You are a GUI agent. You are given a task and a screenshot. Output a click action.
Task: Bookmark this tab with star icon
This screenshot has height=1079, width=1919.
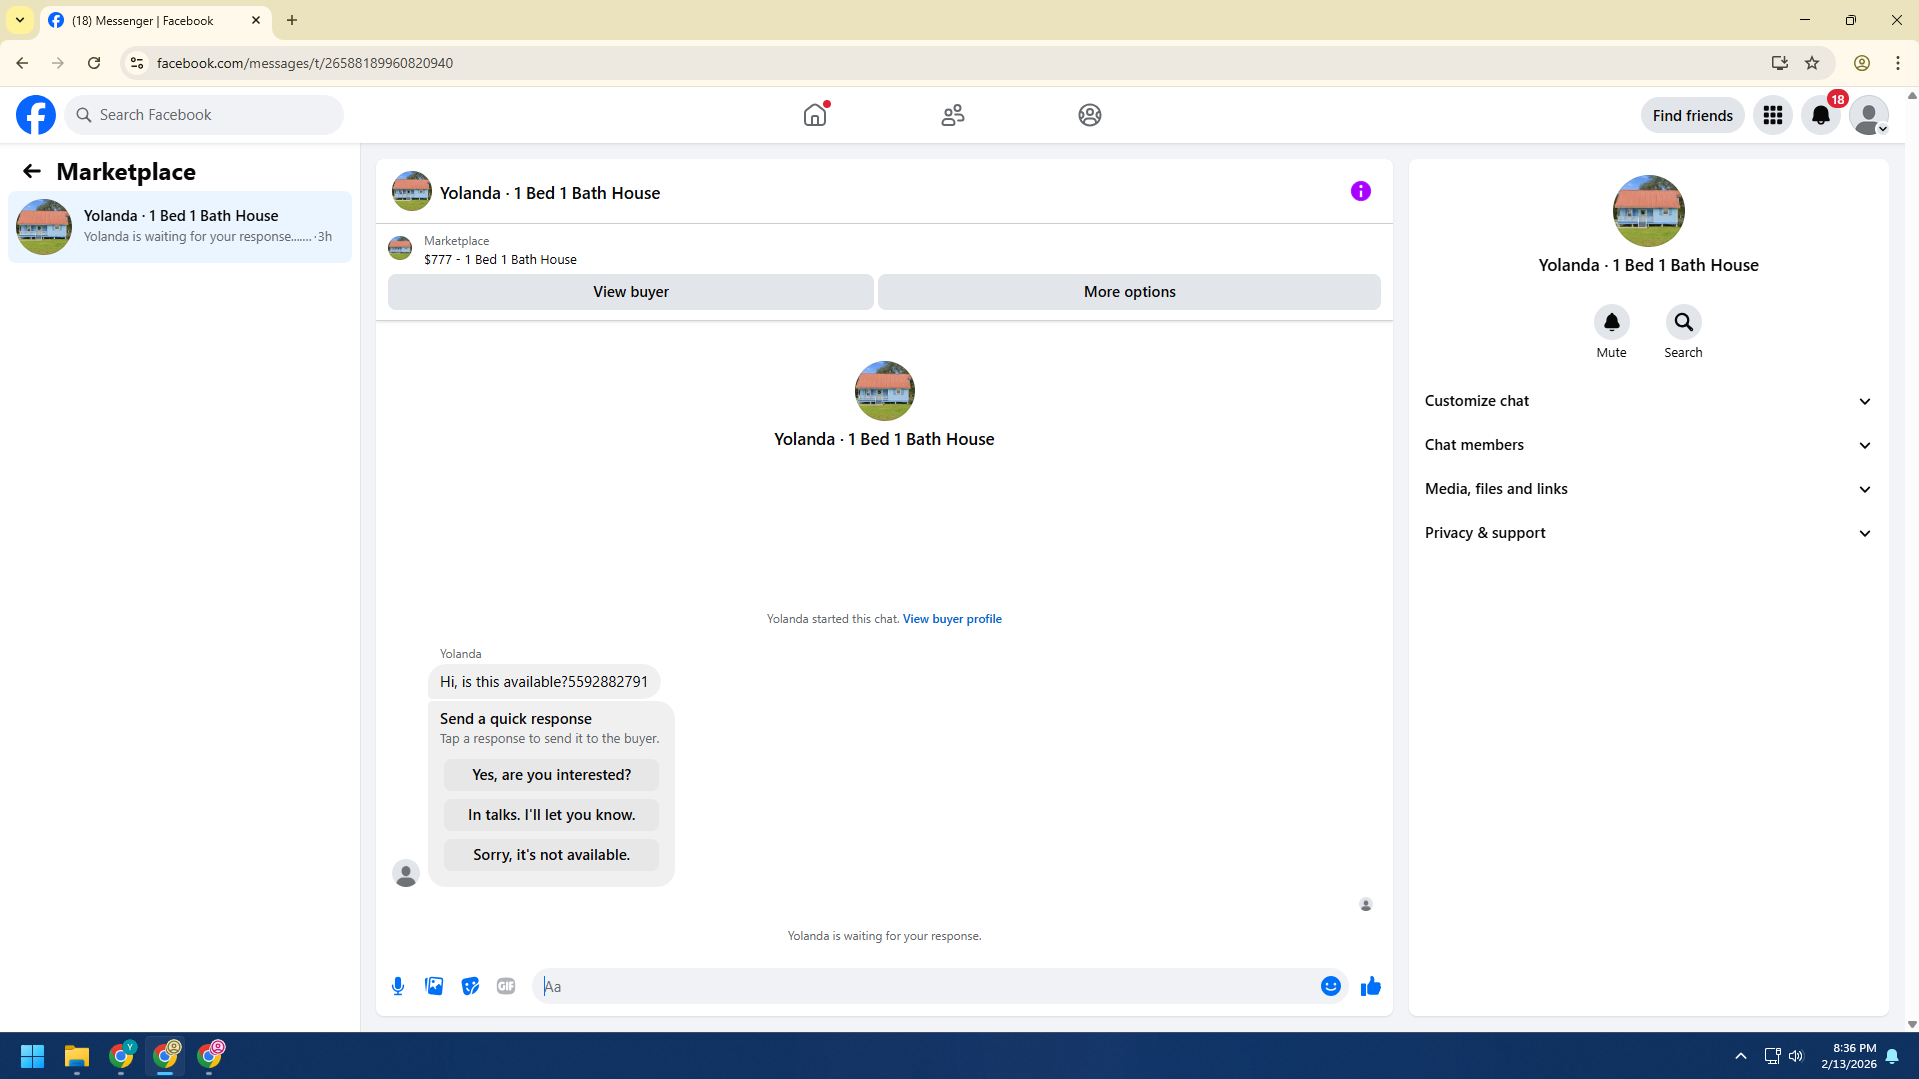1812,63
